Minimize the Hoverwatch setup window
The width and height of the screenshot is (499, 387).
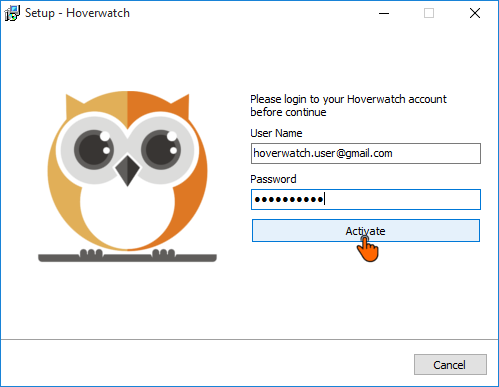(x=384, y=13)
